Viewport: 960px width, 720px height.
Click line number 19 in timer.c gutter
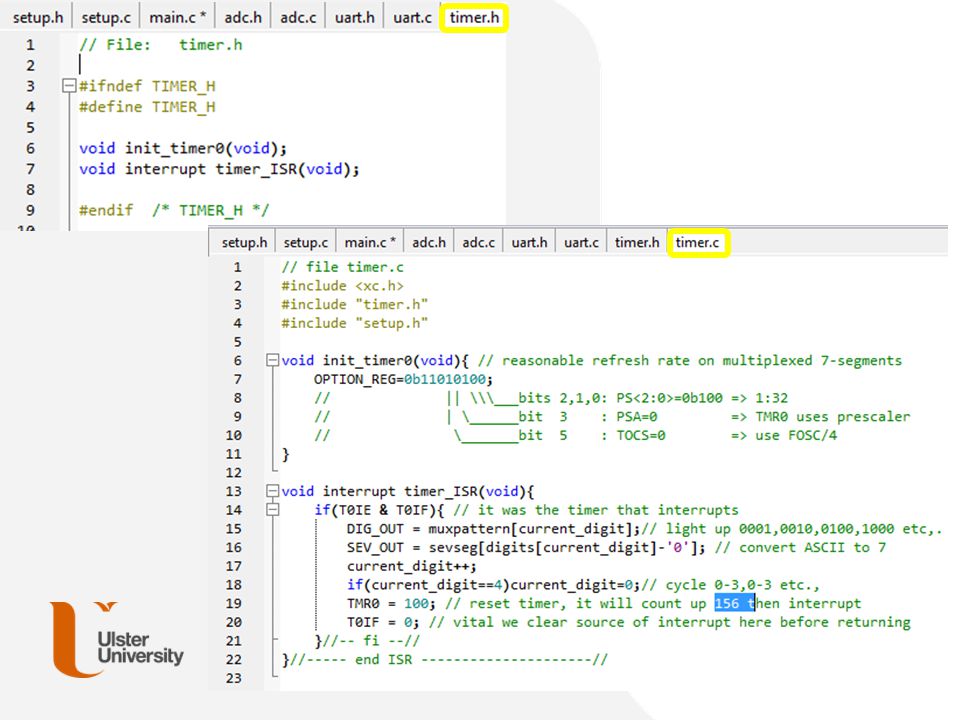click(234, 603)
